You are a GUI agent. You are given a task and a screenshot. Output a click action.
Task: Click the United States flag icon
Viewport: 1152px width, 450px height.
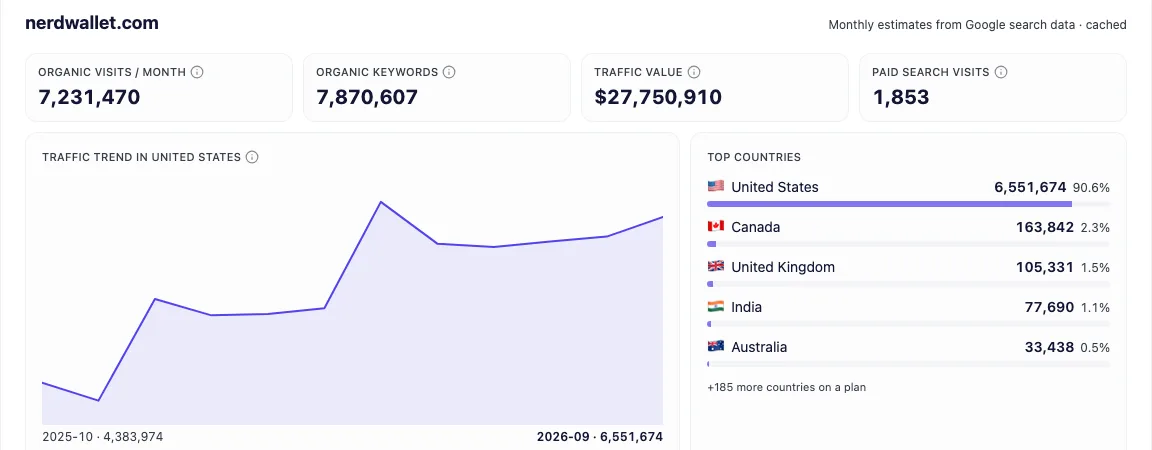tap(716, 186)
